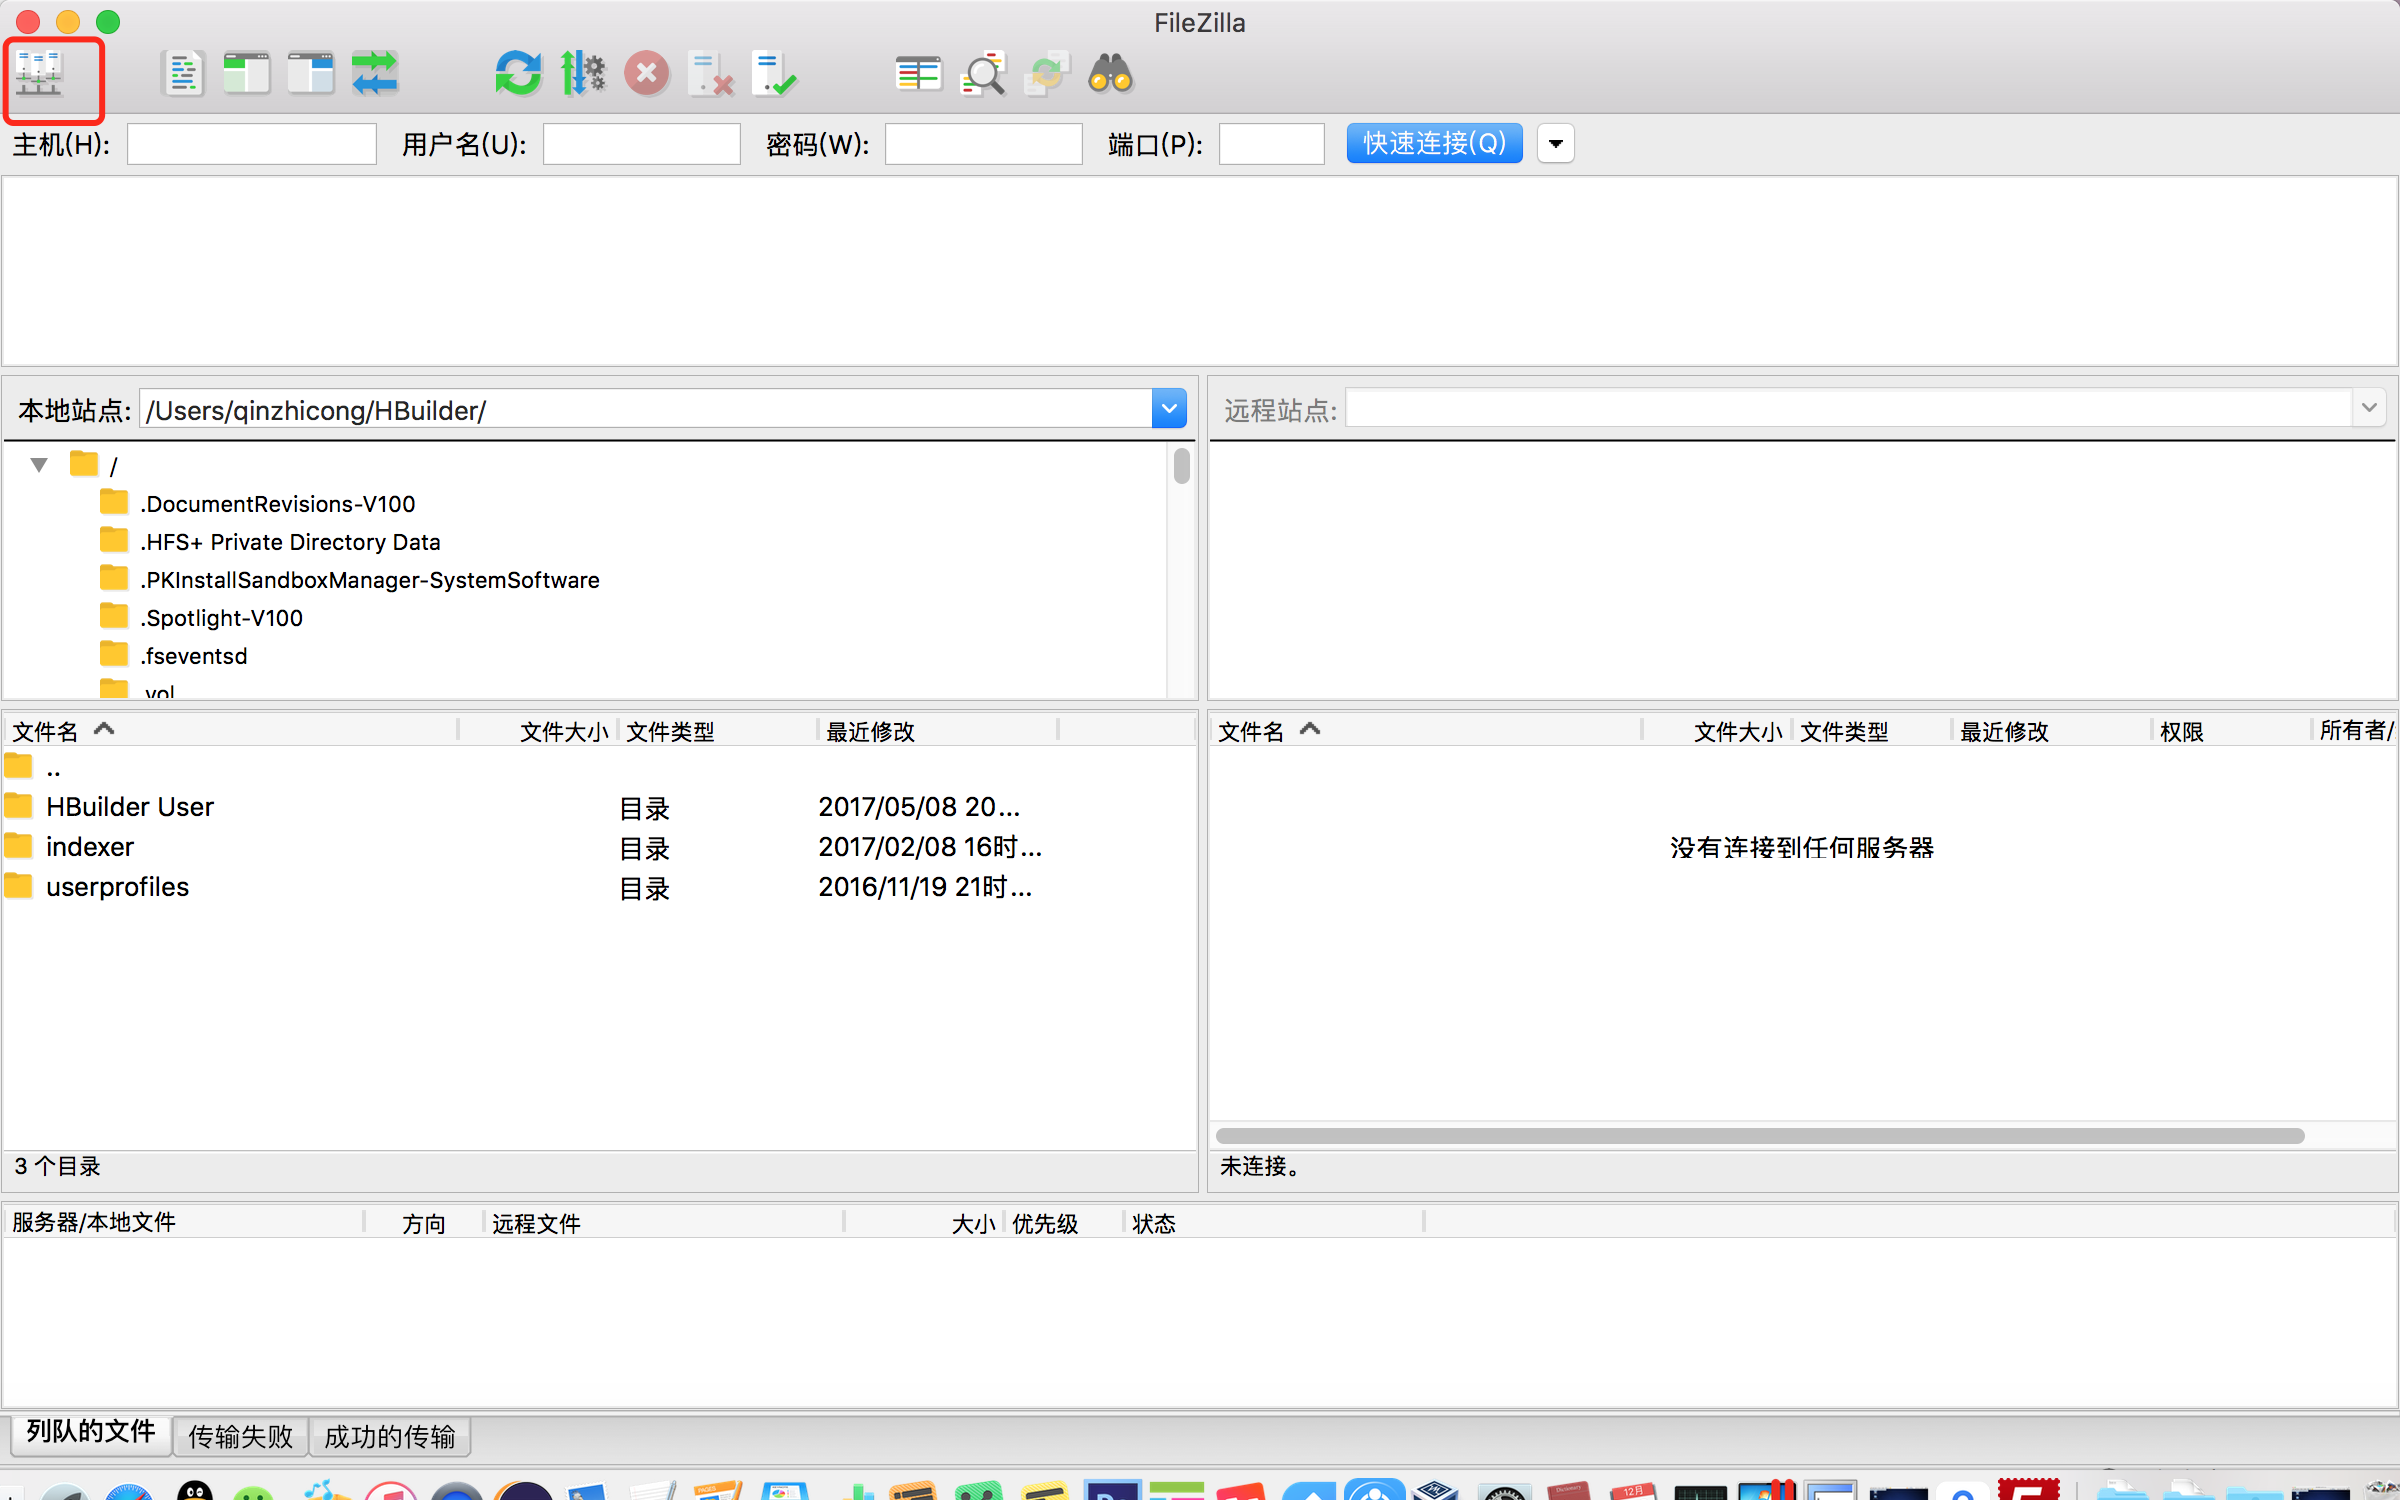Switch to the 传输失败 tab
This screenshot has width=2400, height=1500.
pyautogui.click(x=240, y=1436)
